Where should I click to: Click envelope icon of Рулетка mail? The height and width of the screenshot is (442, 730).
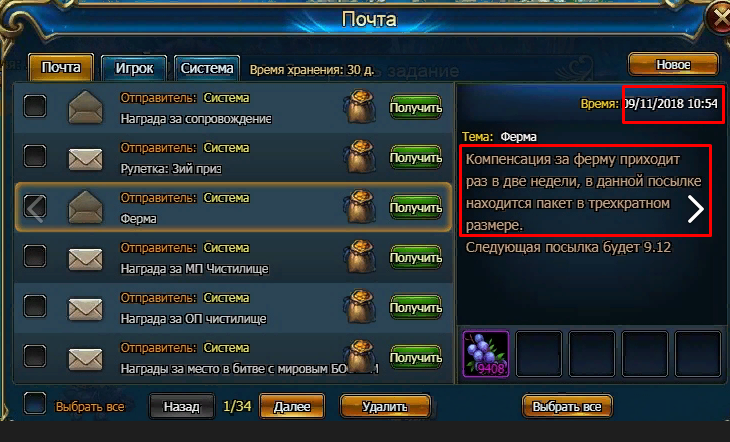coord(85,159)
